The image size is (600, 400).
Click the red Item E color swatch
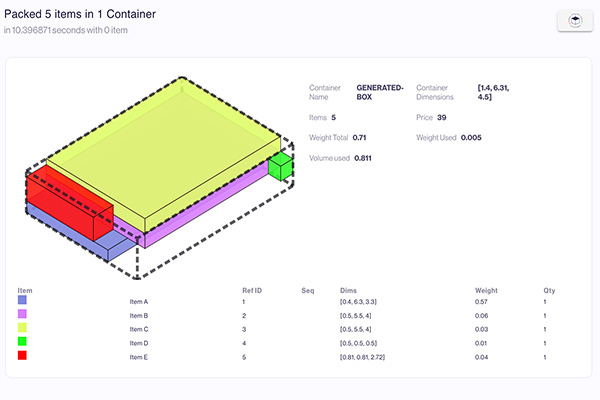pos(22,355)
